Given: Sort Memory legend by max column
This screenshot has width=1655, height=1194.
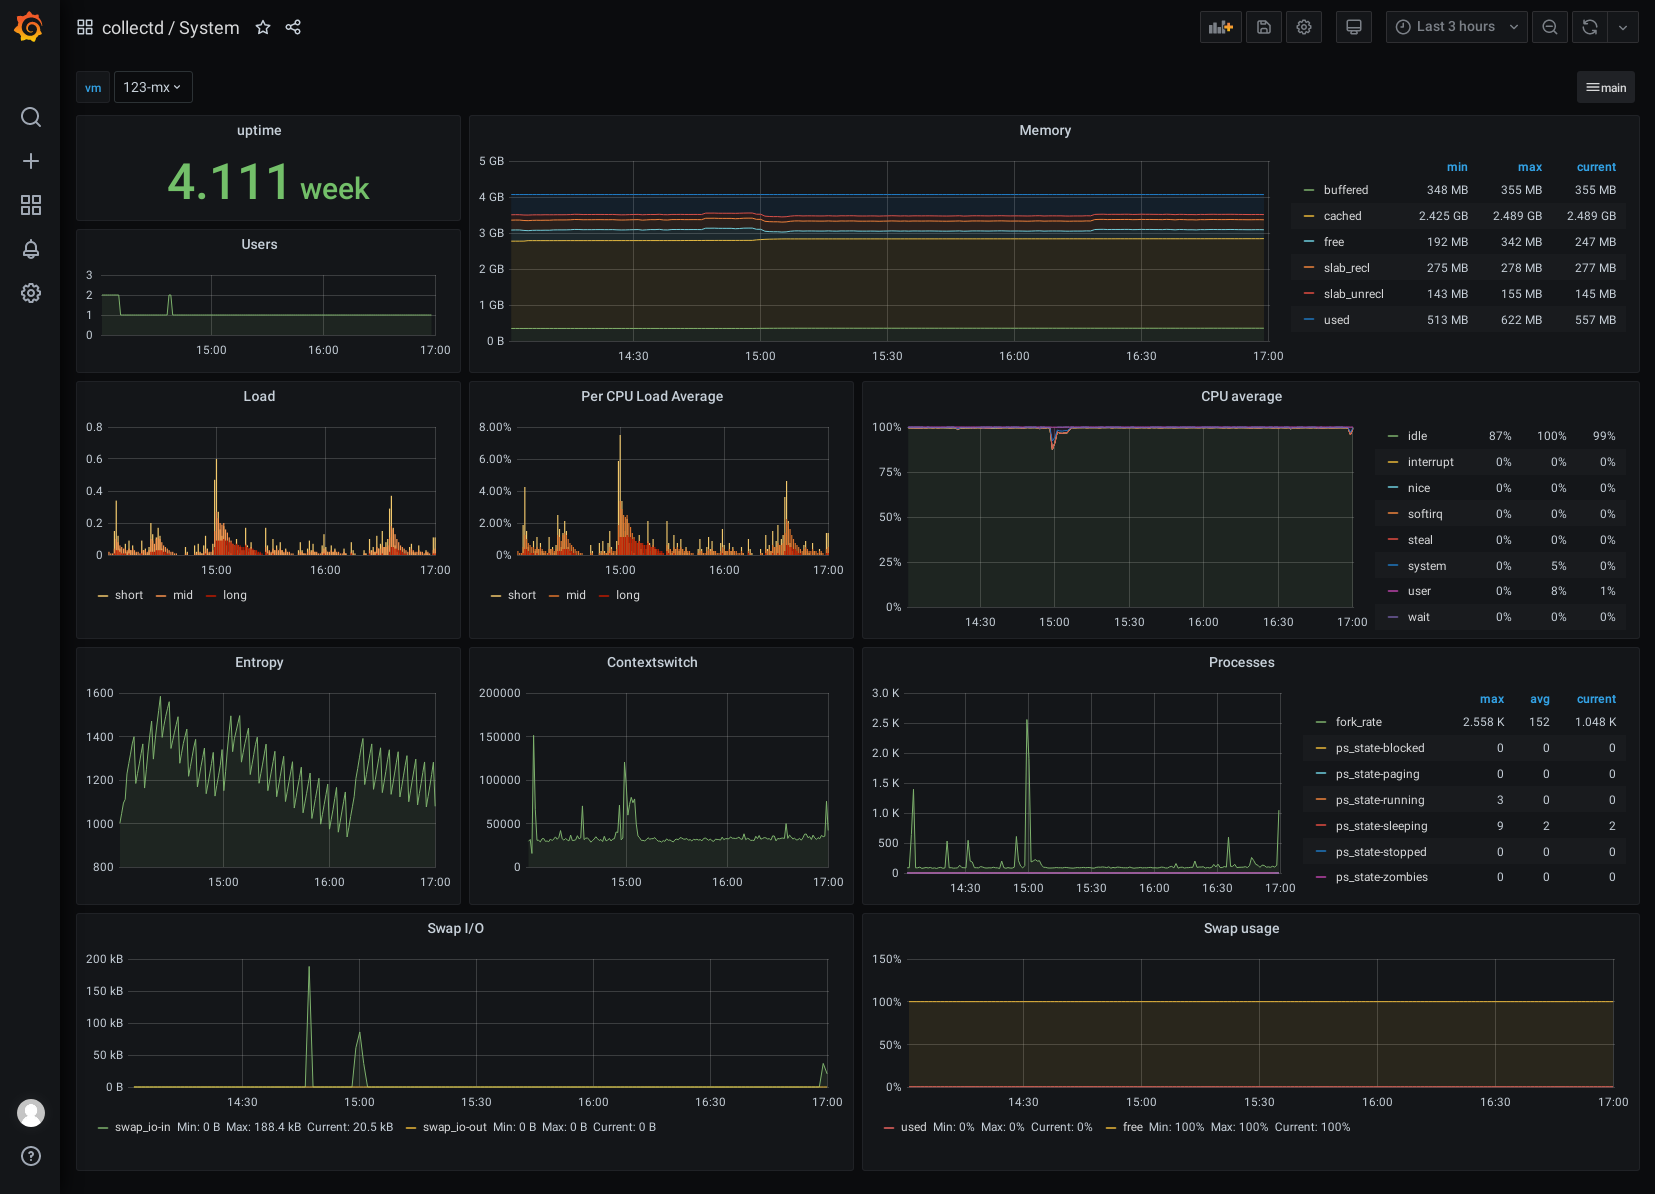Looking at the screenshot, I should pos(1529,167).
